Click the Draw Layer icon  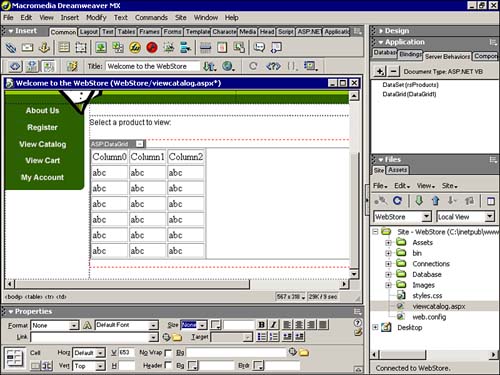(81, 48)
